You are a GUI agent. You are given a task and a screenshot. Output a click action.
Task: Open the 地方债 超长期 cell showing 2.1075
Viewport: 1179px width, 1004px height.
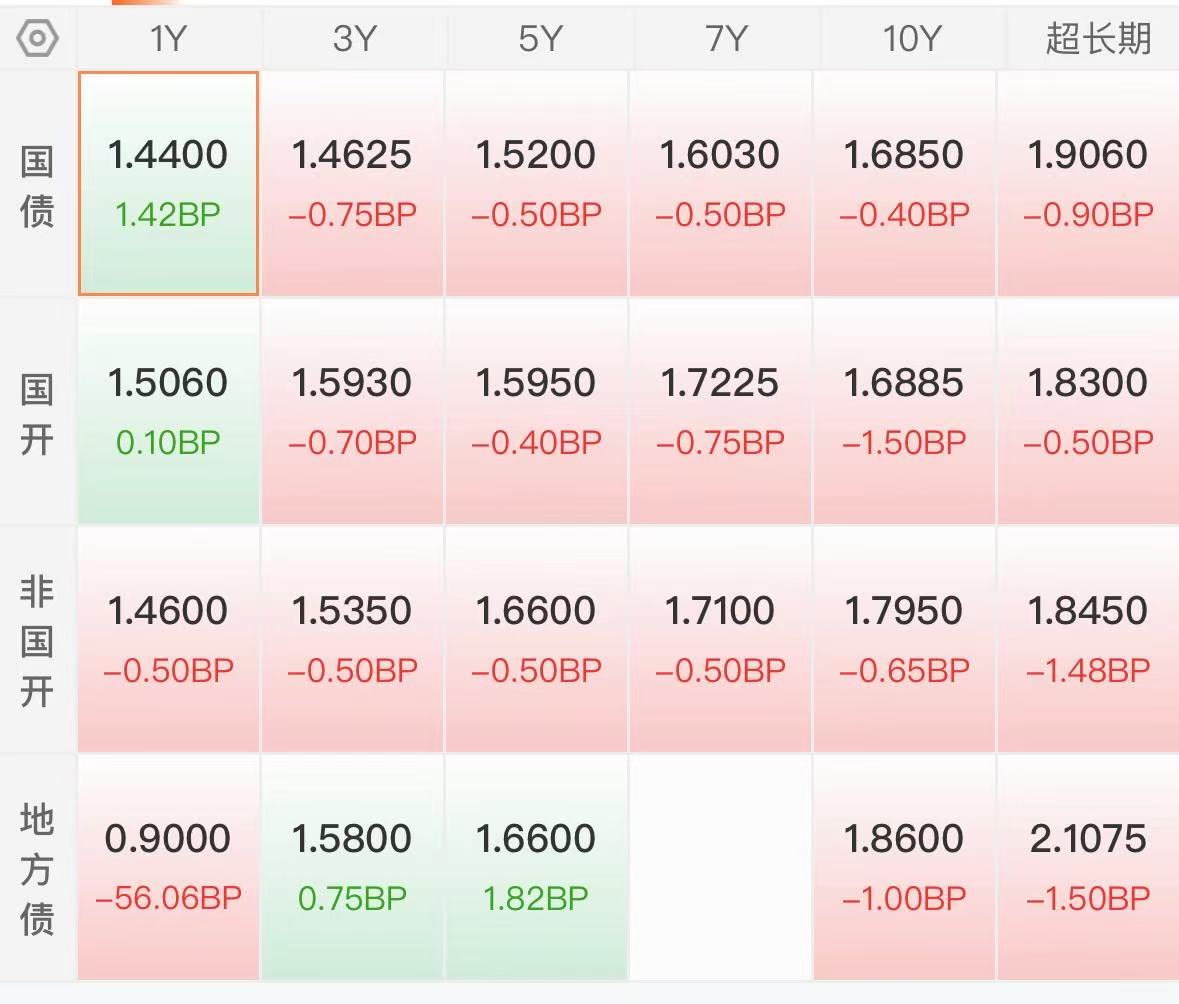coord(1088,867)
